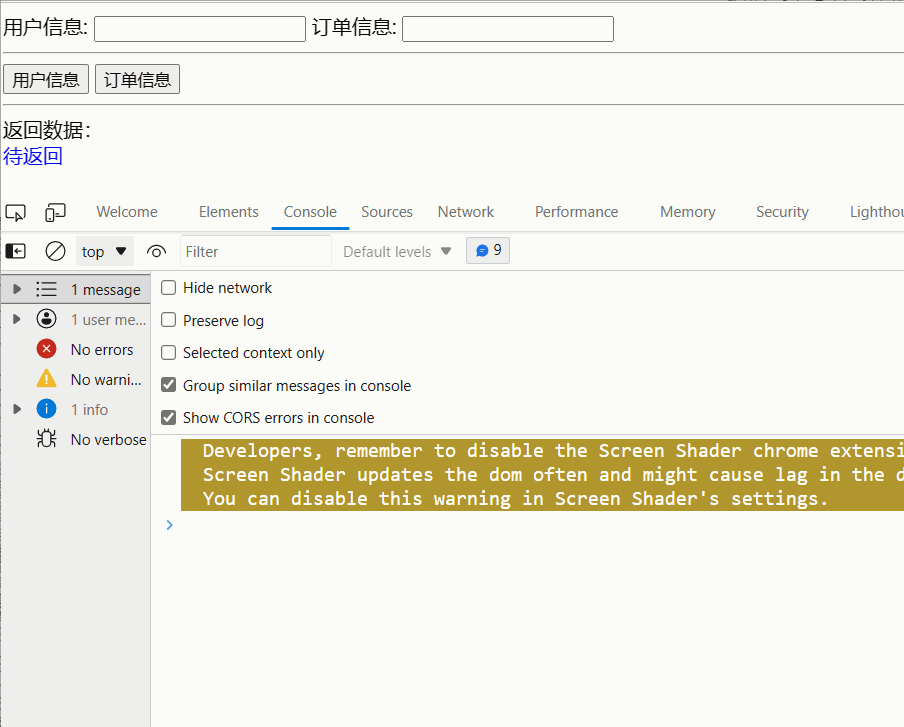Select the red No errors icon
904x727 pixels.
click(46, 349)
